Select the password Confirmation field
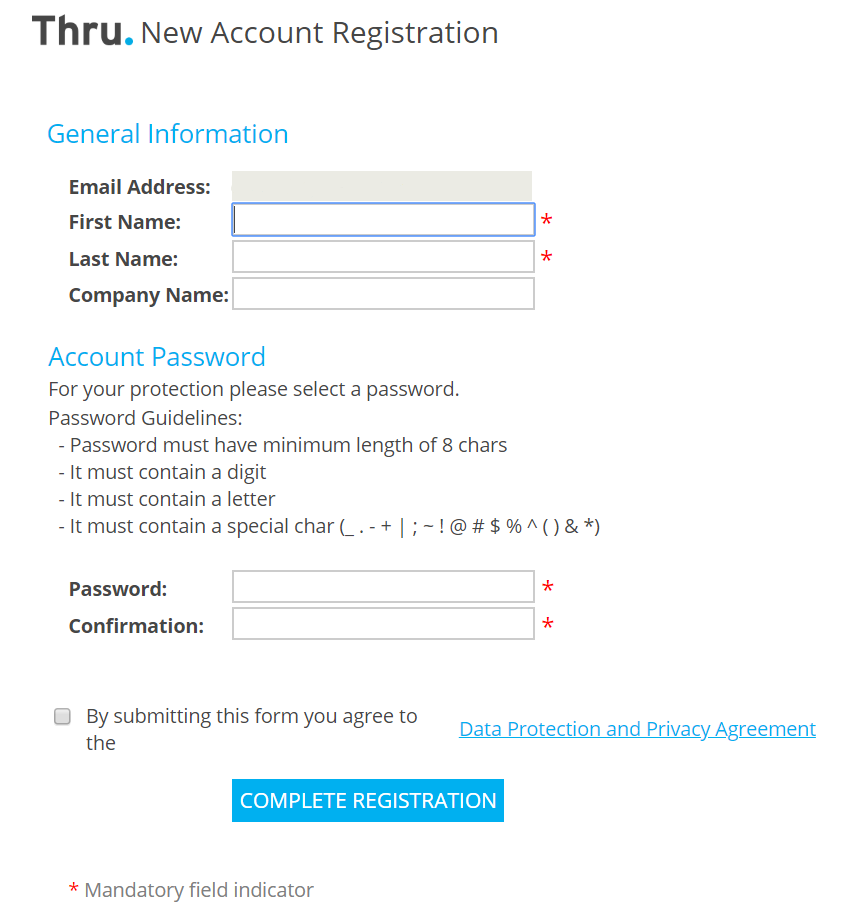The width and height of the screenshot is (853, 919). pos(383,624)
